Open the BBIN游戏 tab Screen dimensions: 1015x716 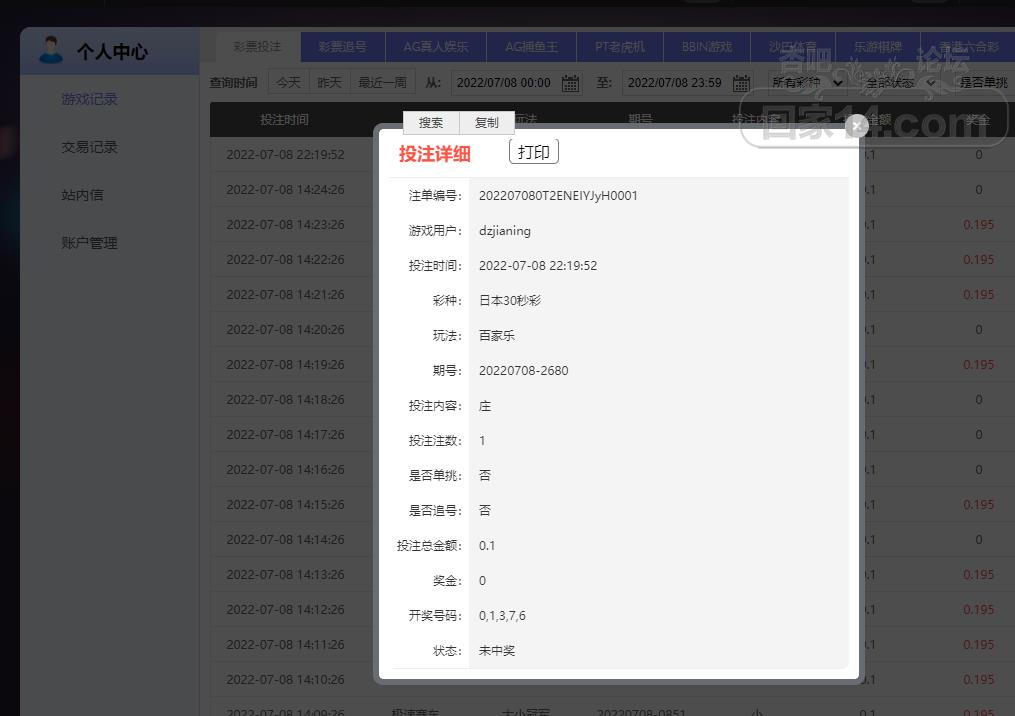(x=706, y=47)
